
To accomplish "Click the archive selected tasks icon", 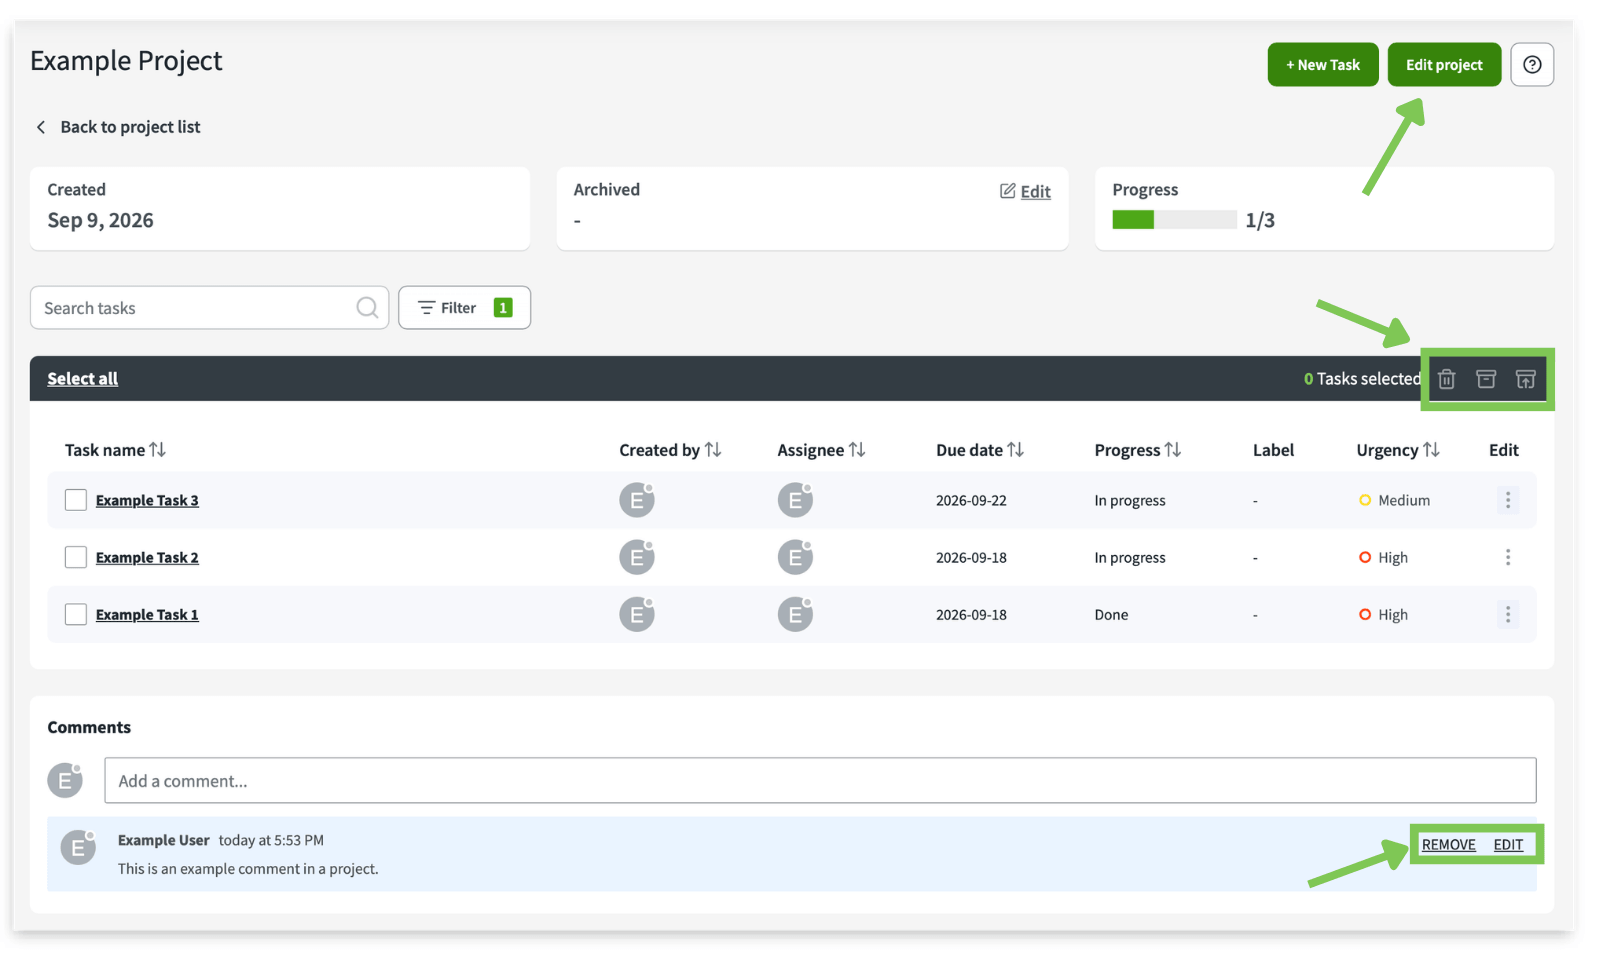I will (1486, 379).
